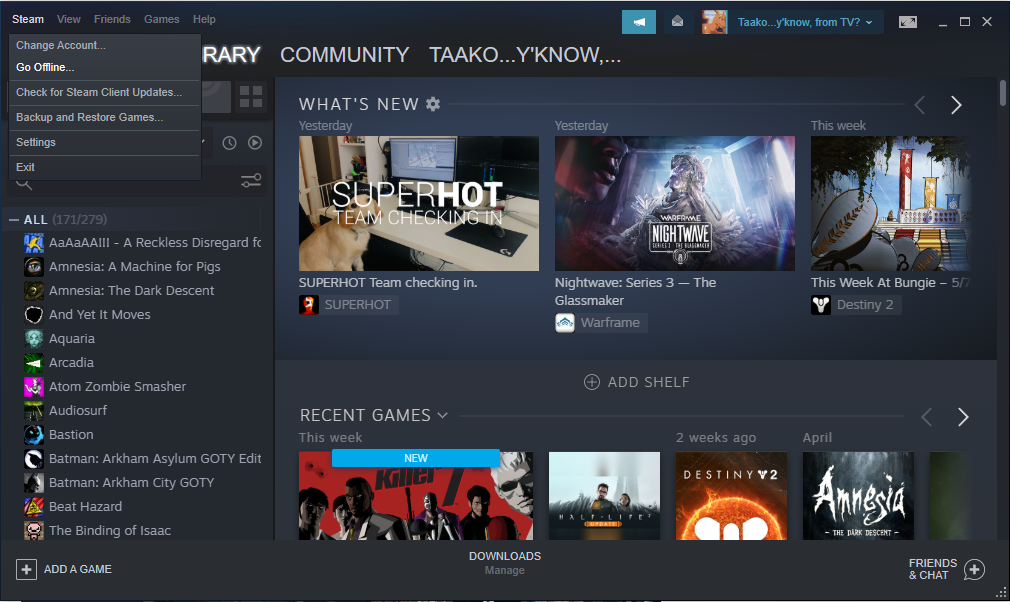The image size is (1010, 602).
Task: Expand the Recent Games shelf dropdown
Action: [x=443, y=415]
